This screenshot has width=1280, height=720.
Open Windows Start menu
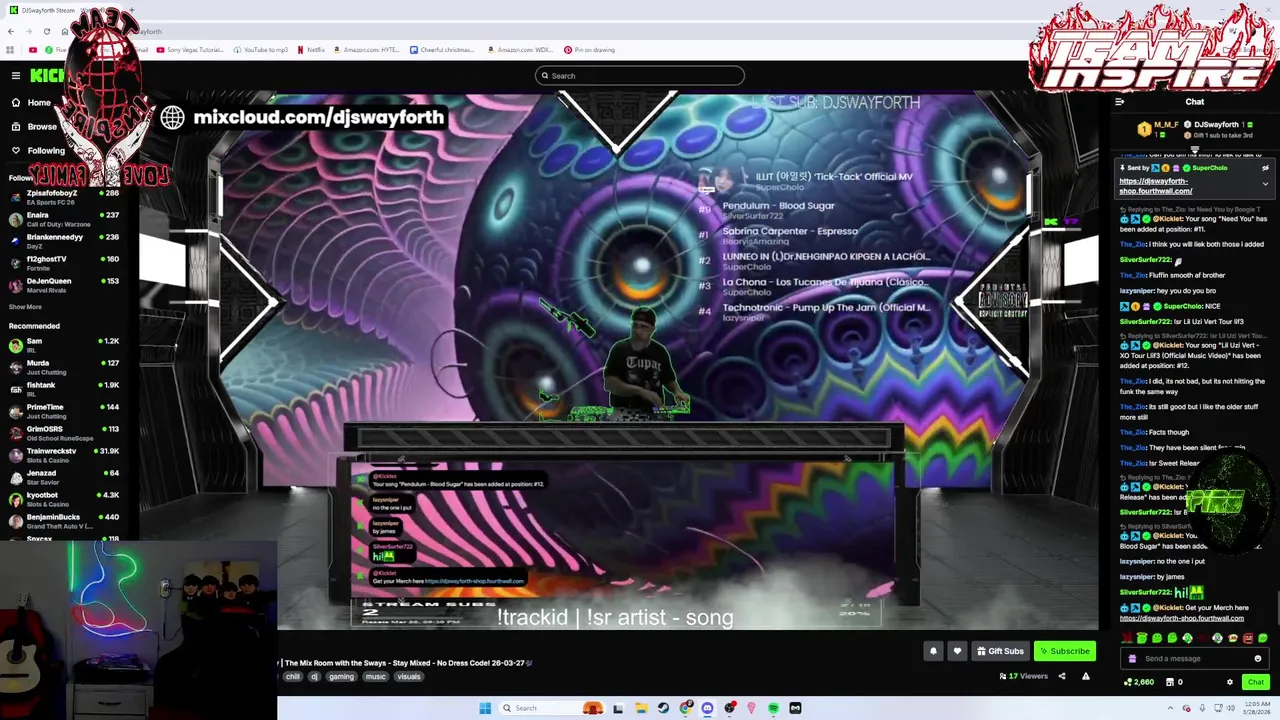[485, 708]
